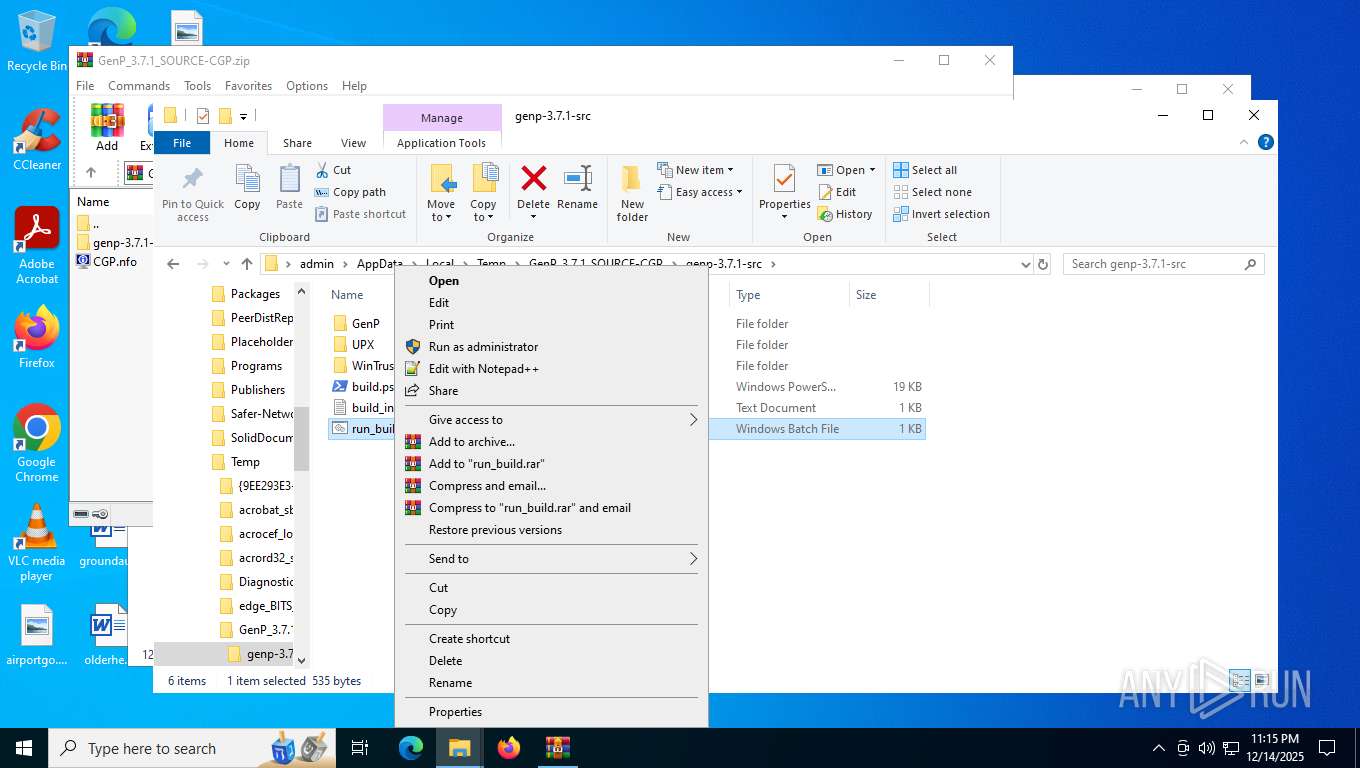Click the red Delete icon
The height and width of the screenshot is (768, 1360).
coord(534,180)
